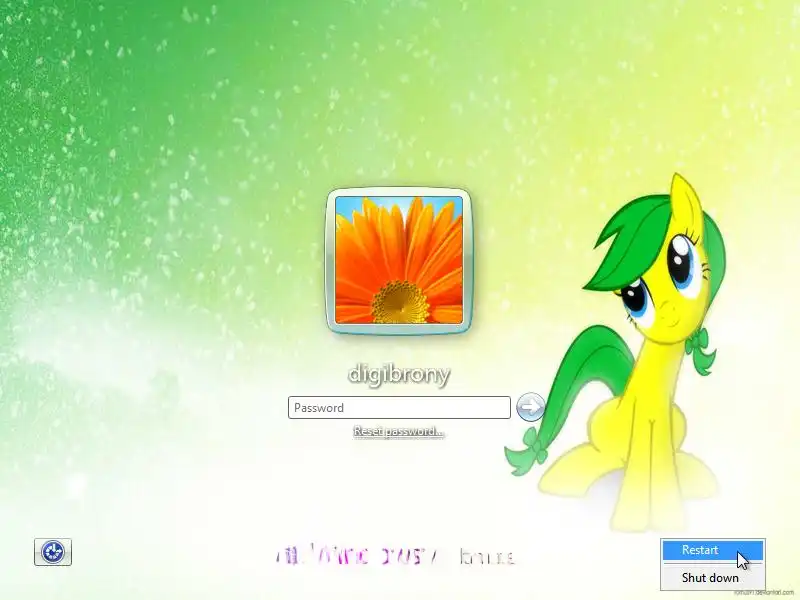Viewport: 800px width, 600px height.
Task: Focus the Password input field
Action: (x=399, y=408)
